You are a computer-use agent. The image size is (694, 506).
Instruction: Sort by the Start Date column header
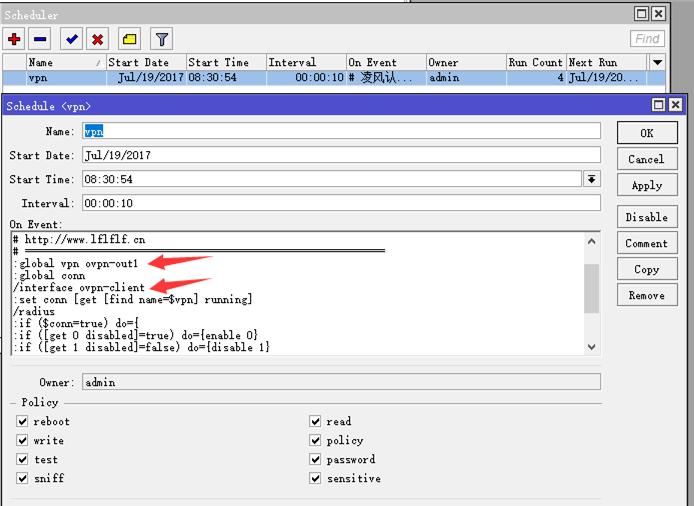pyautogui.click(x=145, y=62)
